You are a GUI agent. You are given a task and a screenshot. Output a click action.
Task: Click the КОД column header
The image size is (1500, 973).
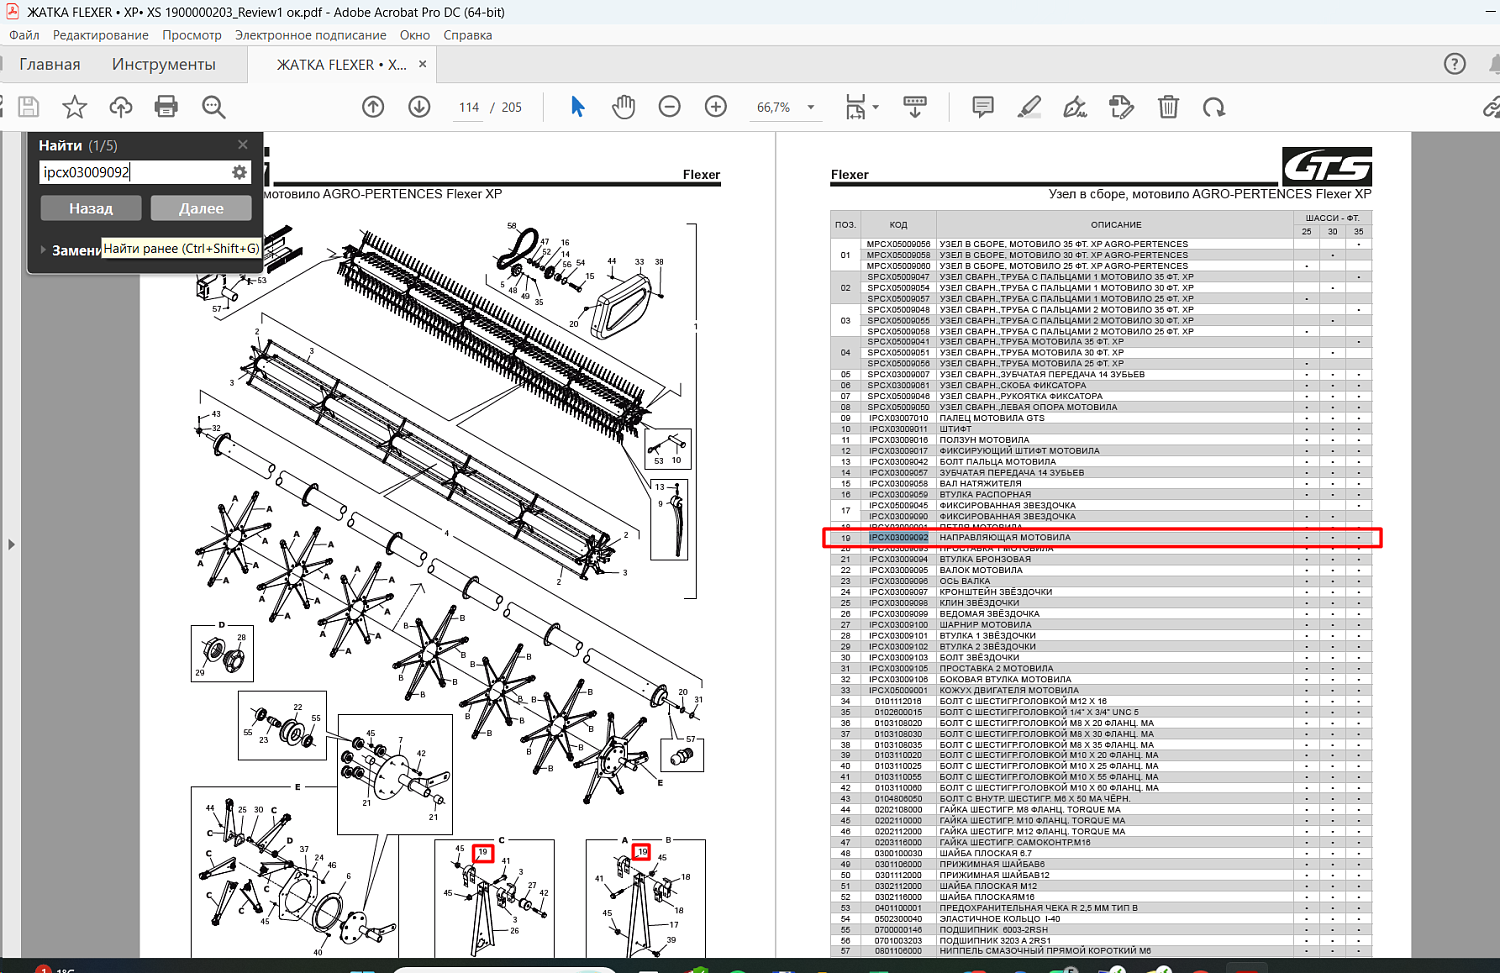point(898,225)
